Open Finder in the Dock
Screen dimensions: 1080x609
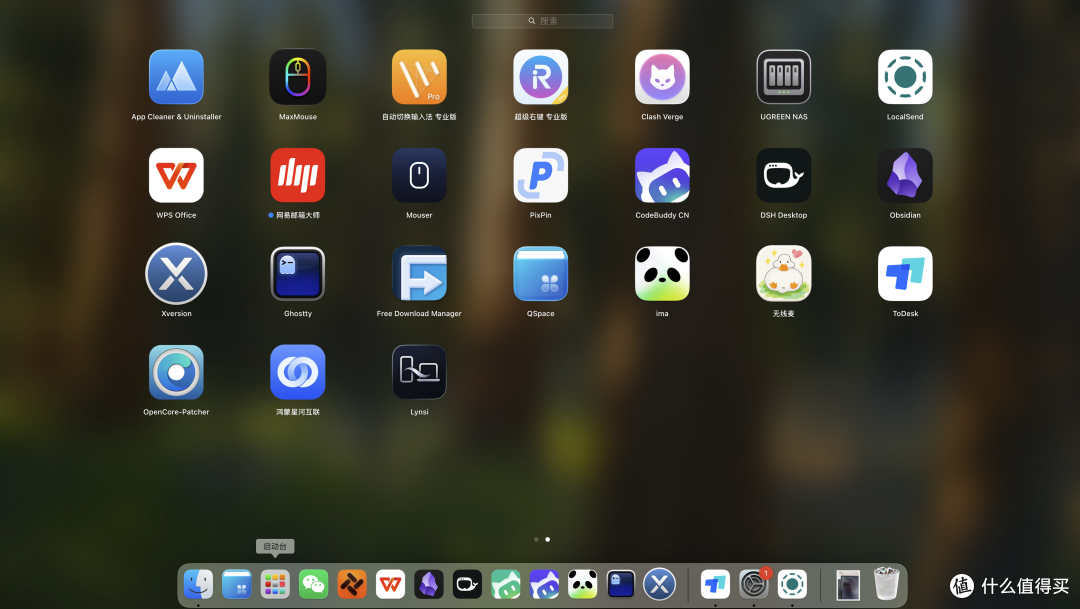click(198, 584)
